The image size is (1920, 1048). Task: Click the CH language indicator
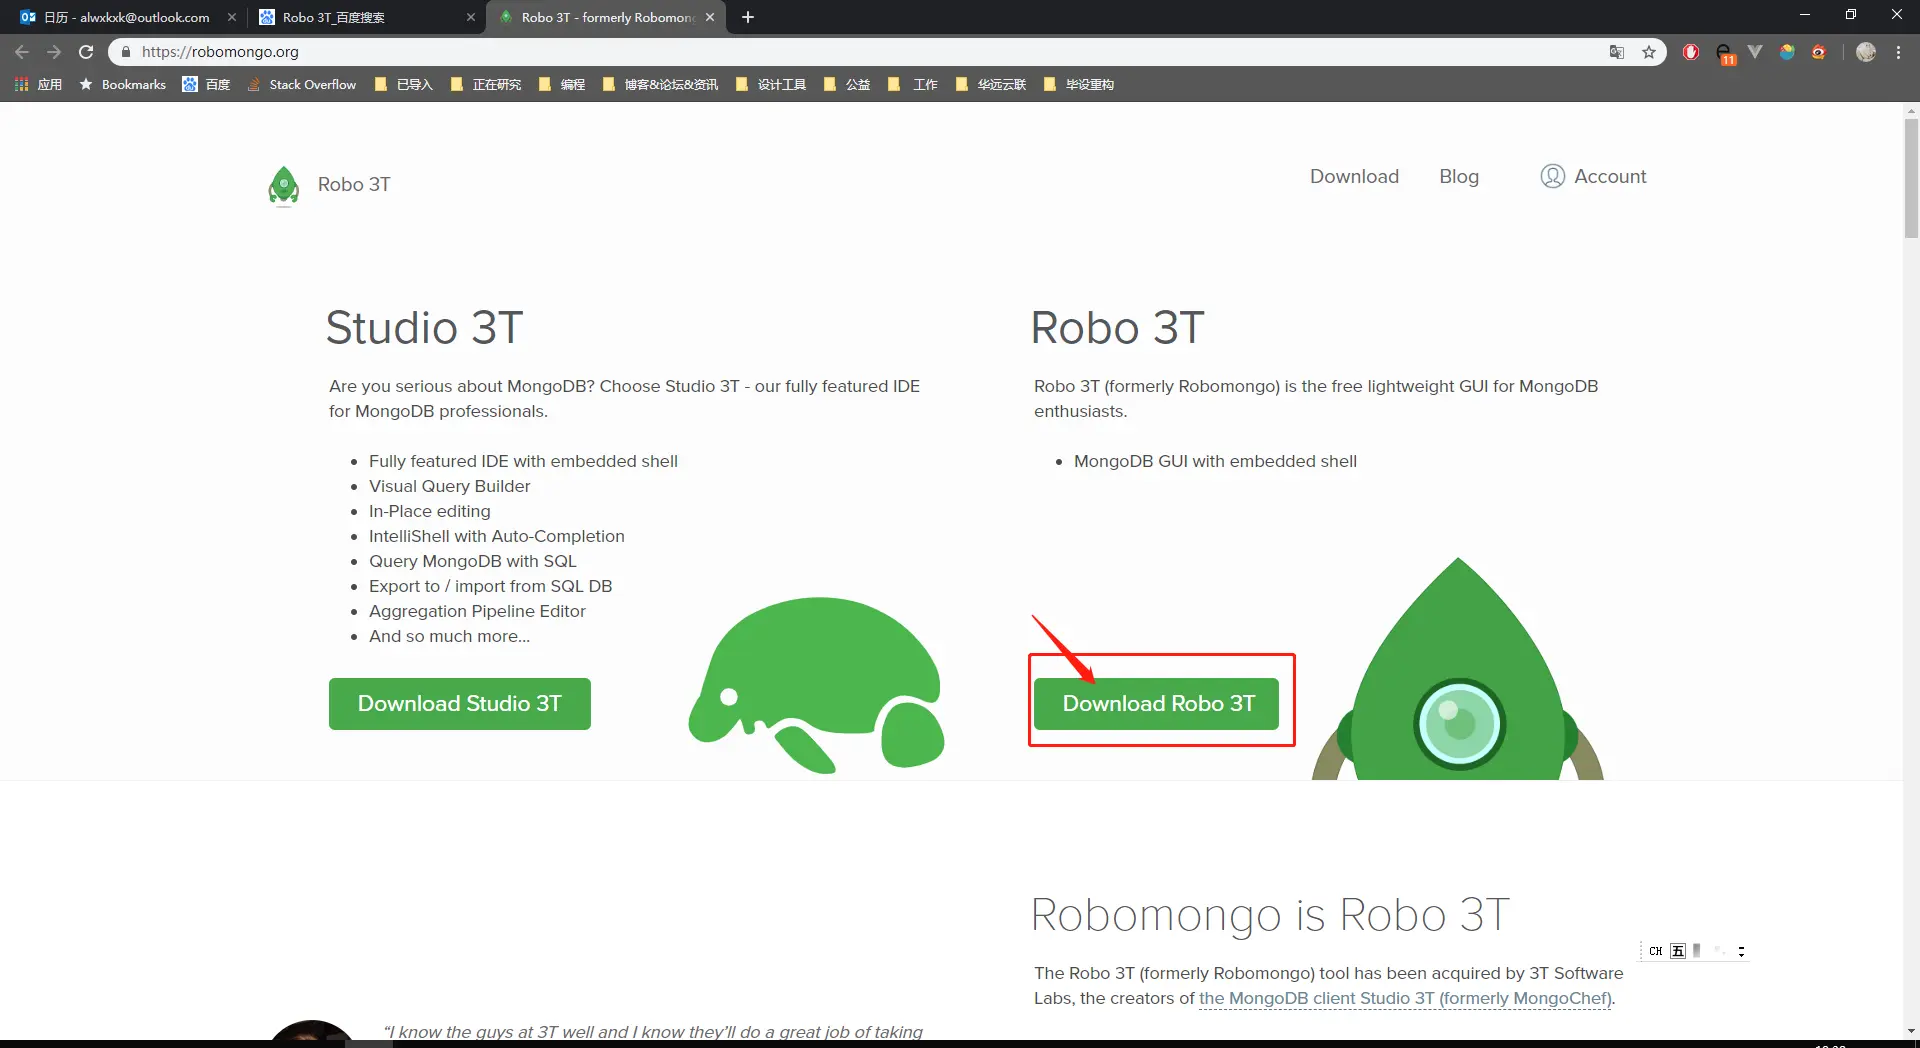tap(1656, 951)
